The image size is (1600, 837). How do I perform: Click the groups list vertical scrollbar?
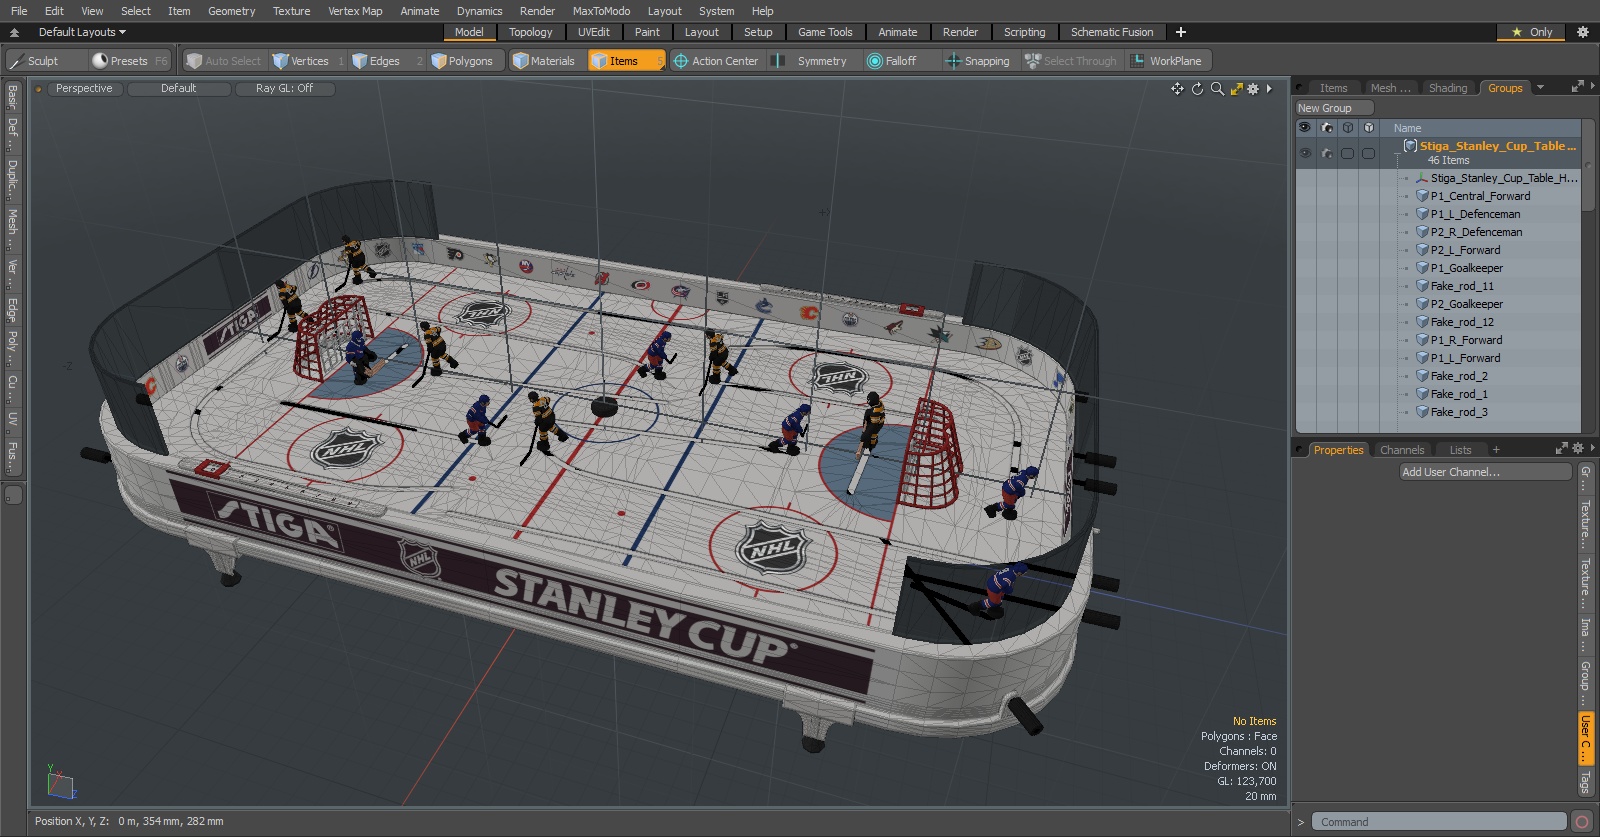pos(1587,164)
